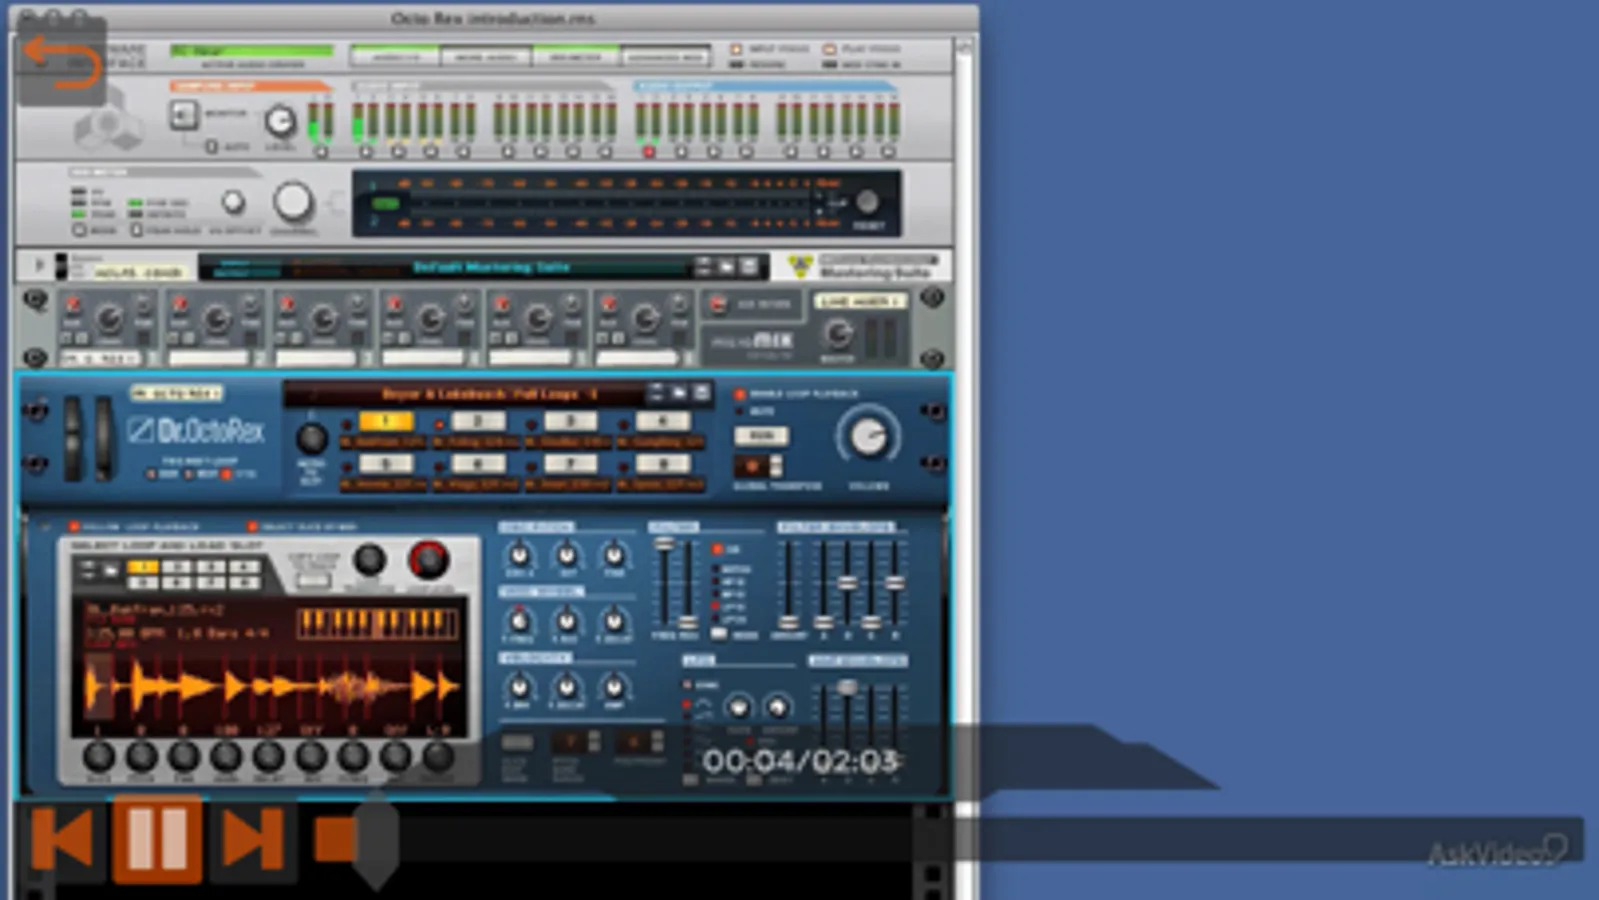Click the Reset button on the Big Meter

868,202
